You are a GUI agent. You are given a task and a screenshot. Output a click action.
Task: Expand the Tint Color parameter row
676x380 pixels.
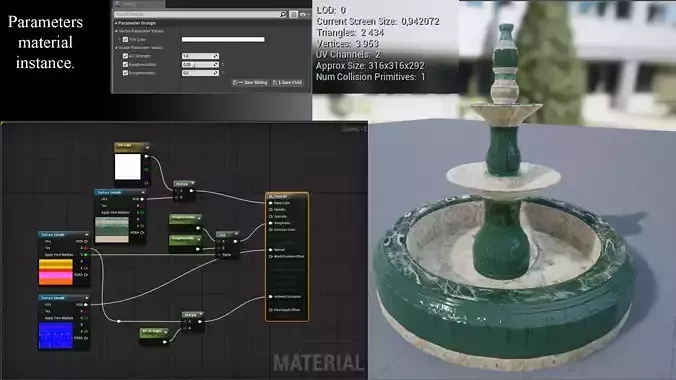119,39
